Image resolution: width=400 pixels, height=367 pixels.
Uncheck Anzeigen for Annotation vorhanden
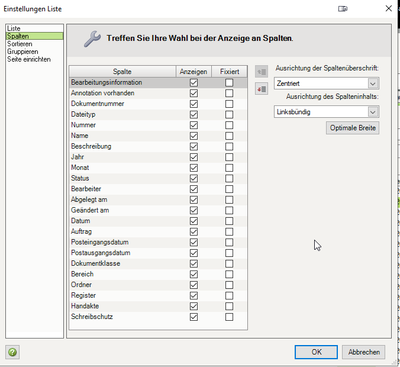click(194, 93)
